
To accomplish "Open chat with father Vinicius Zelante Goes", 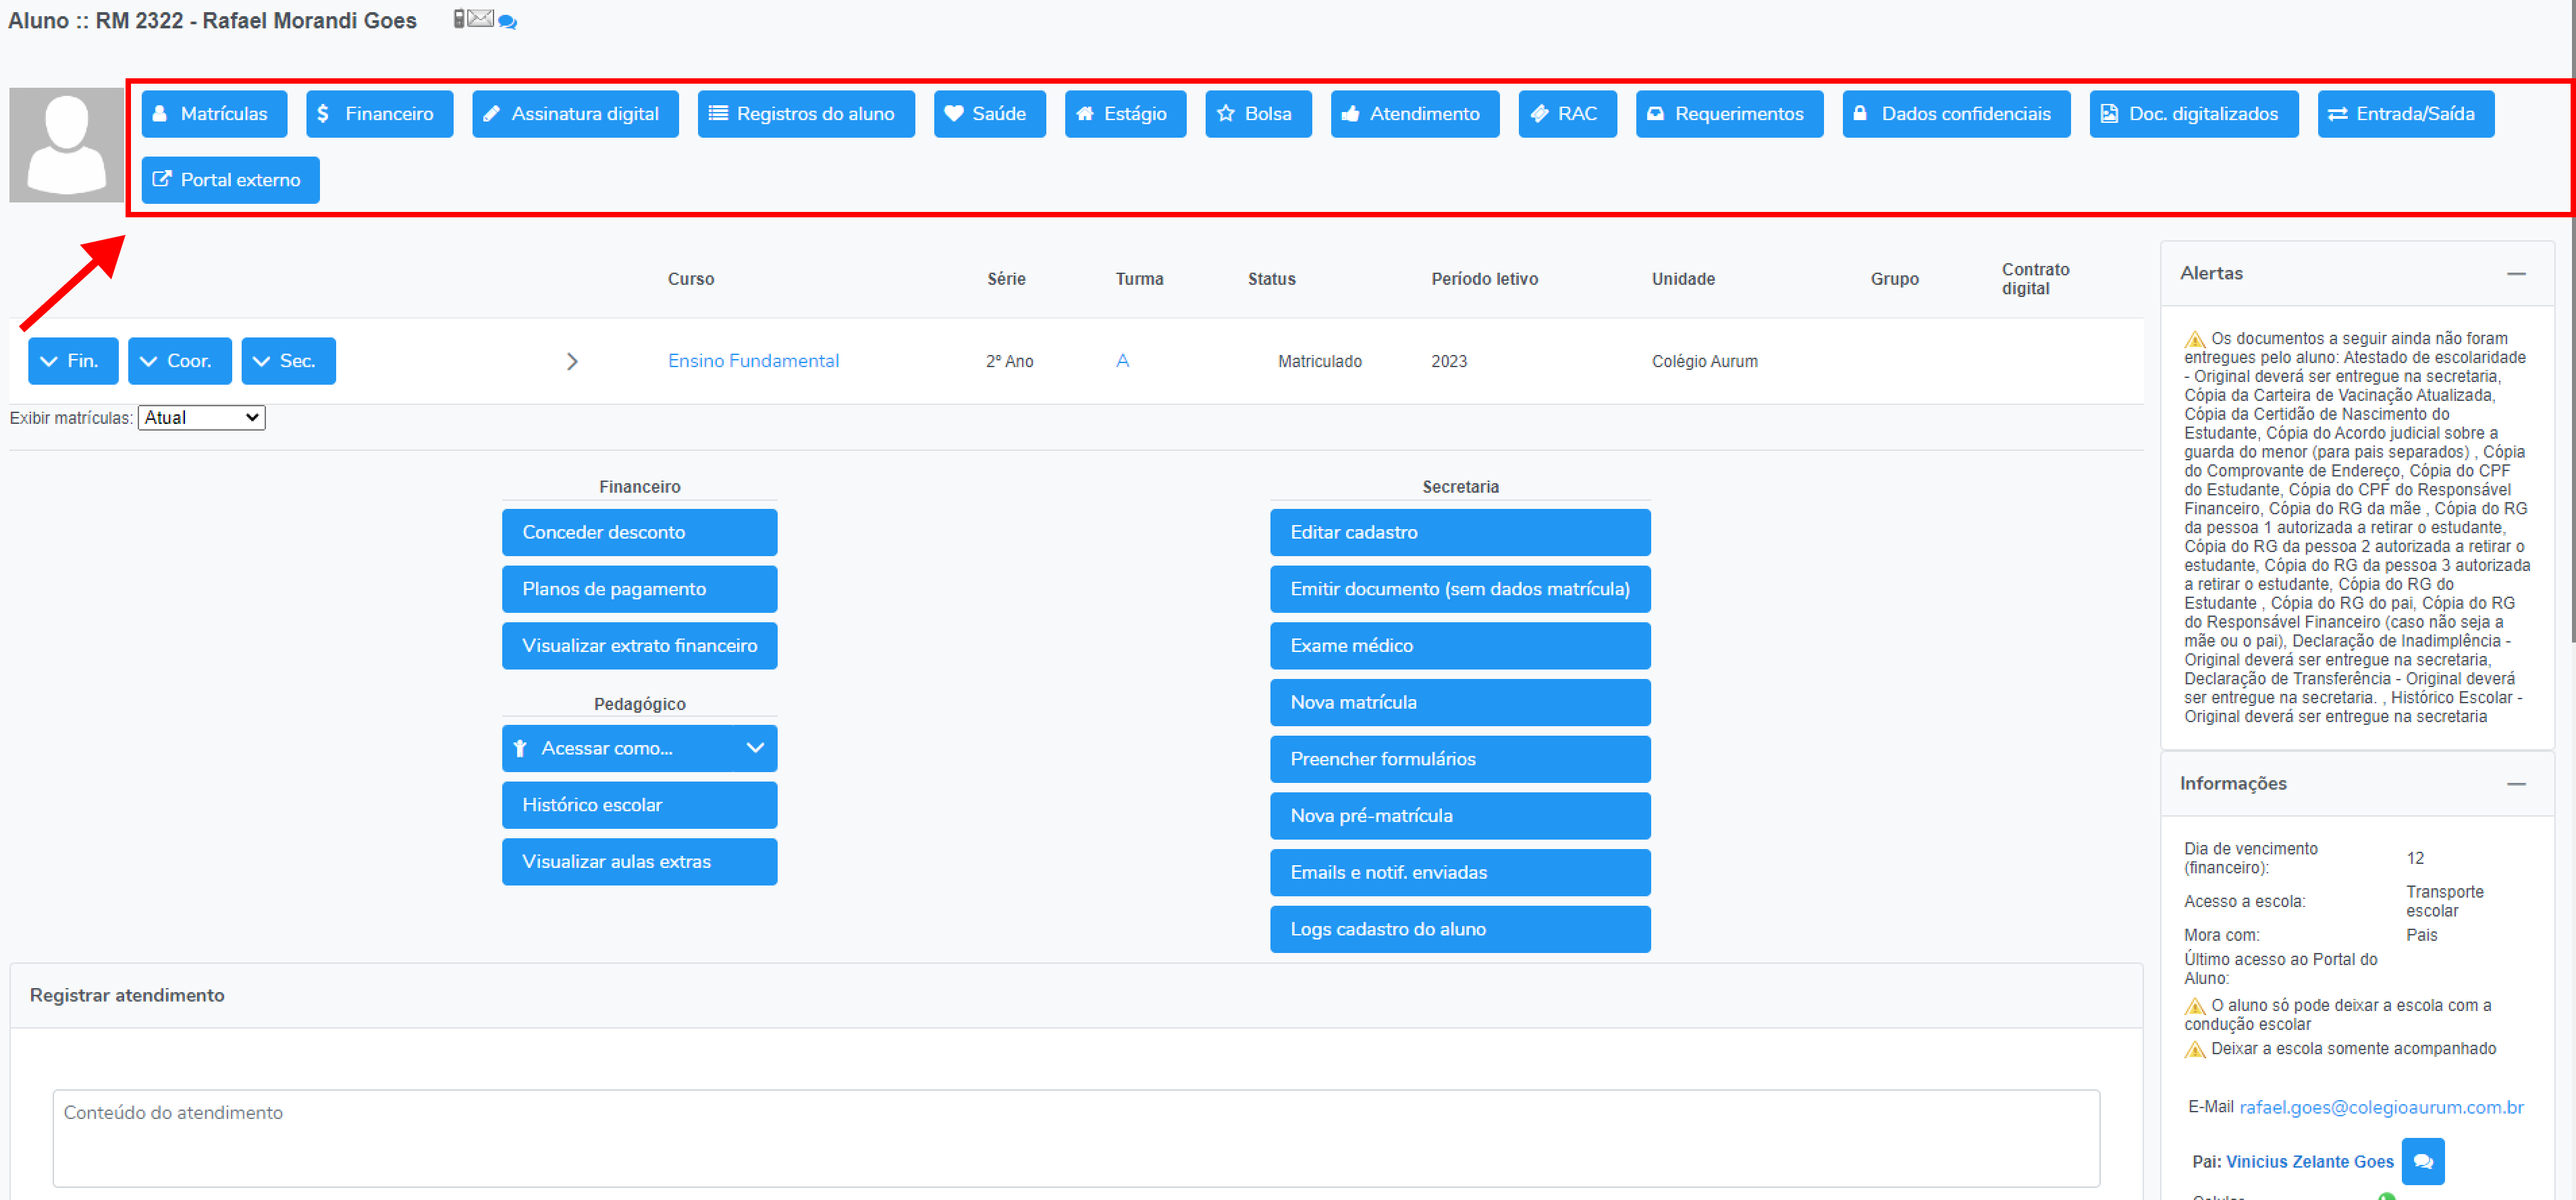I will [2422, 1161].
